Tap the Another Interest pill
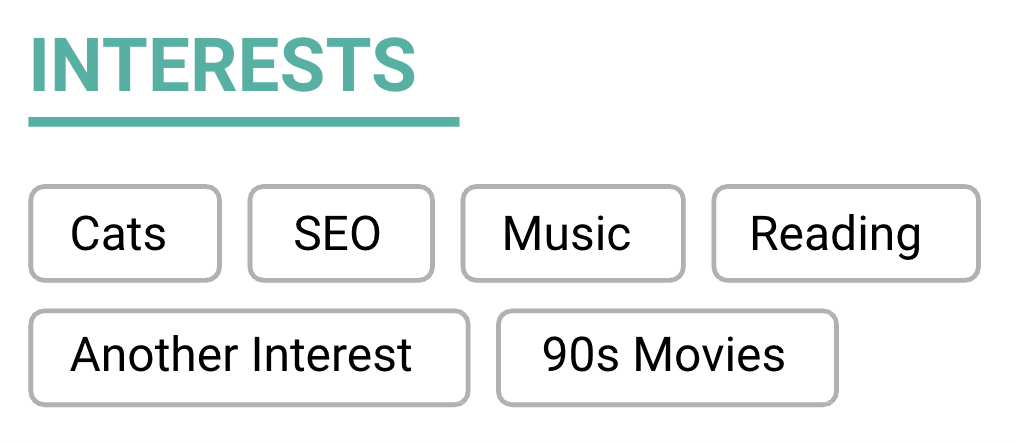The height and width of the screenshot is (444, 1014). point(248,357)
